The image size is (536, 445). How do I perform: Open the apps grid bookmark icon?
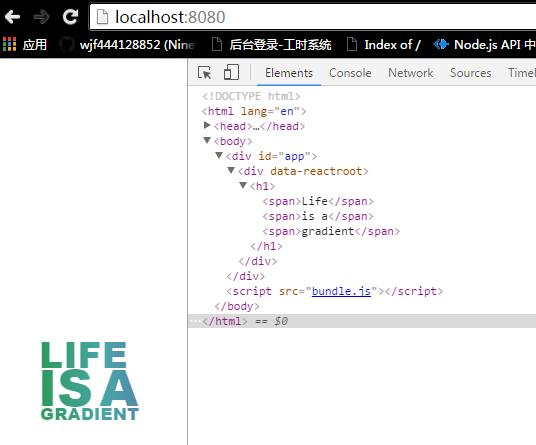9,44
